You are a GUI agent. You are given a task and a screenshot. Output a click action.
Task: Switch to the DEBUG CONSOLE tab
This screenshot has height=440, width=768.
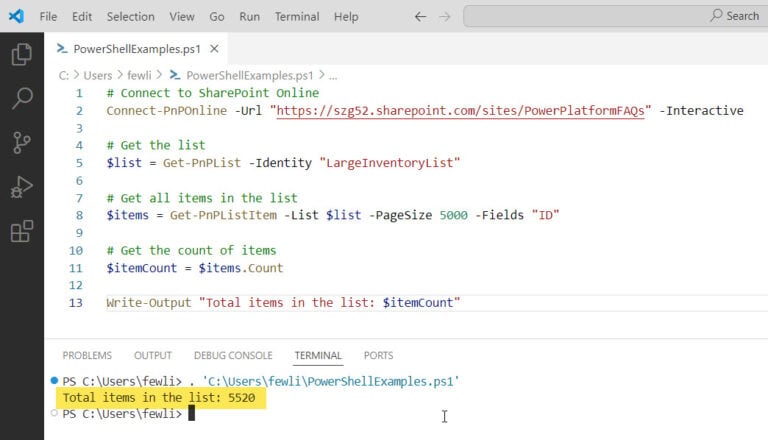(x=233, y=355)
